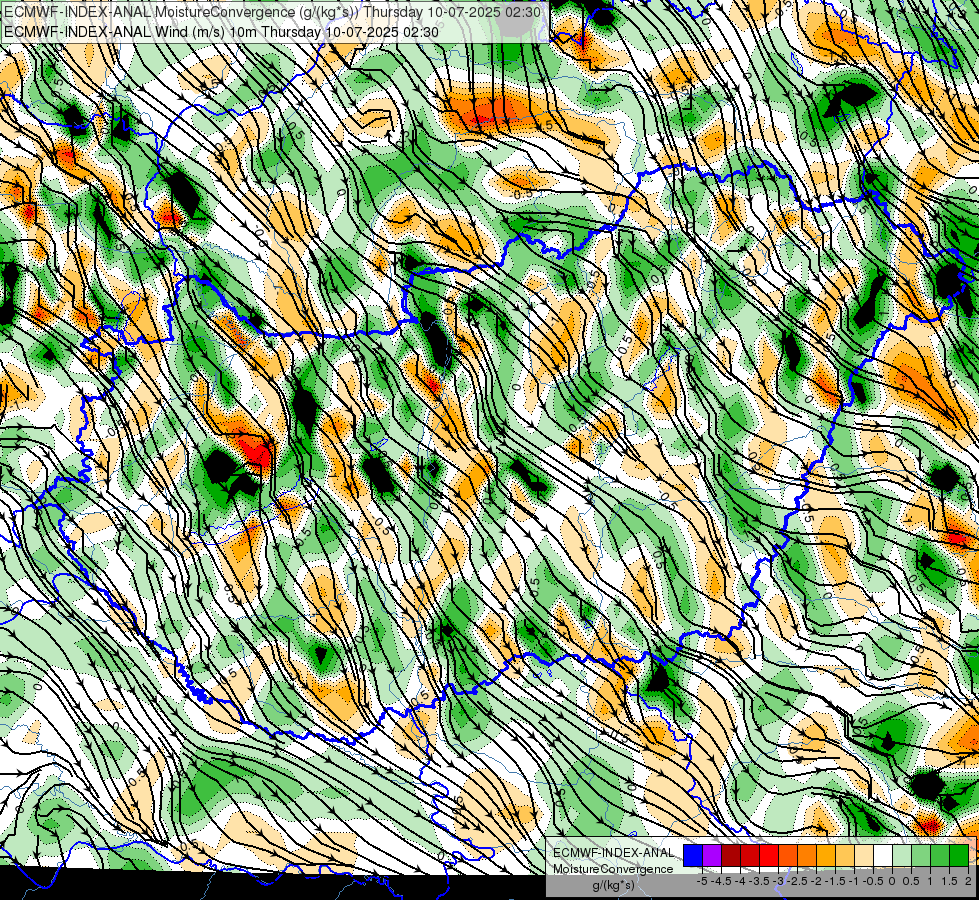Image resolution: width=979 pixels, height=900 pixels.
Task: Pick the white legend swatch
Action: (883, 856)
